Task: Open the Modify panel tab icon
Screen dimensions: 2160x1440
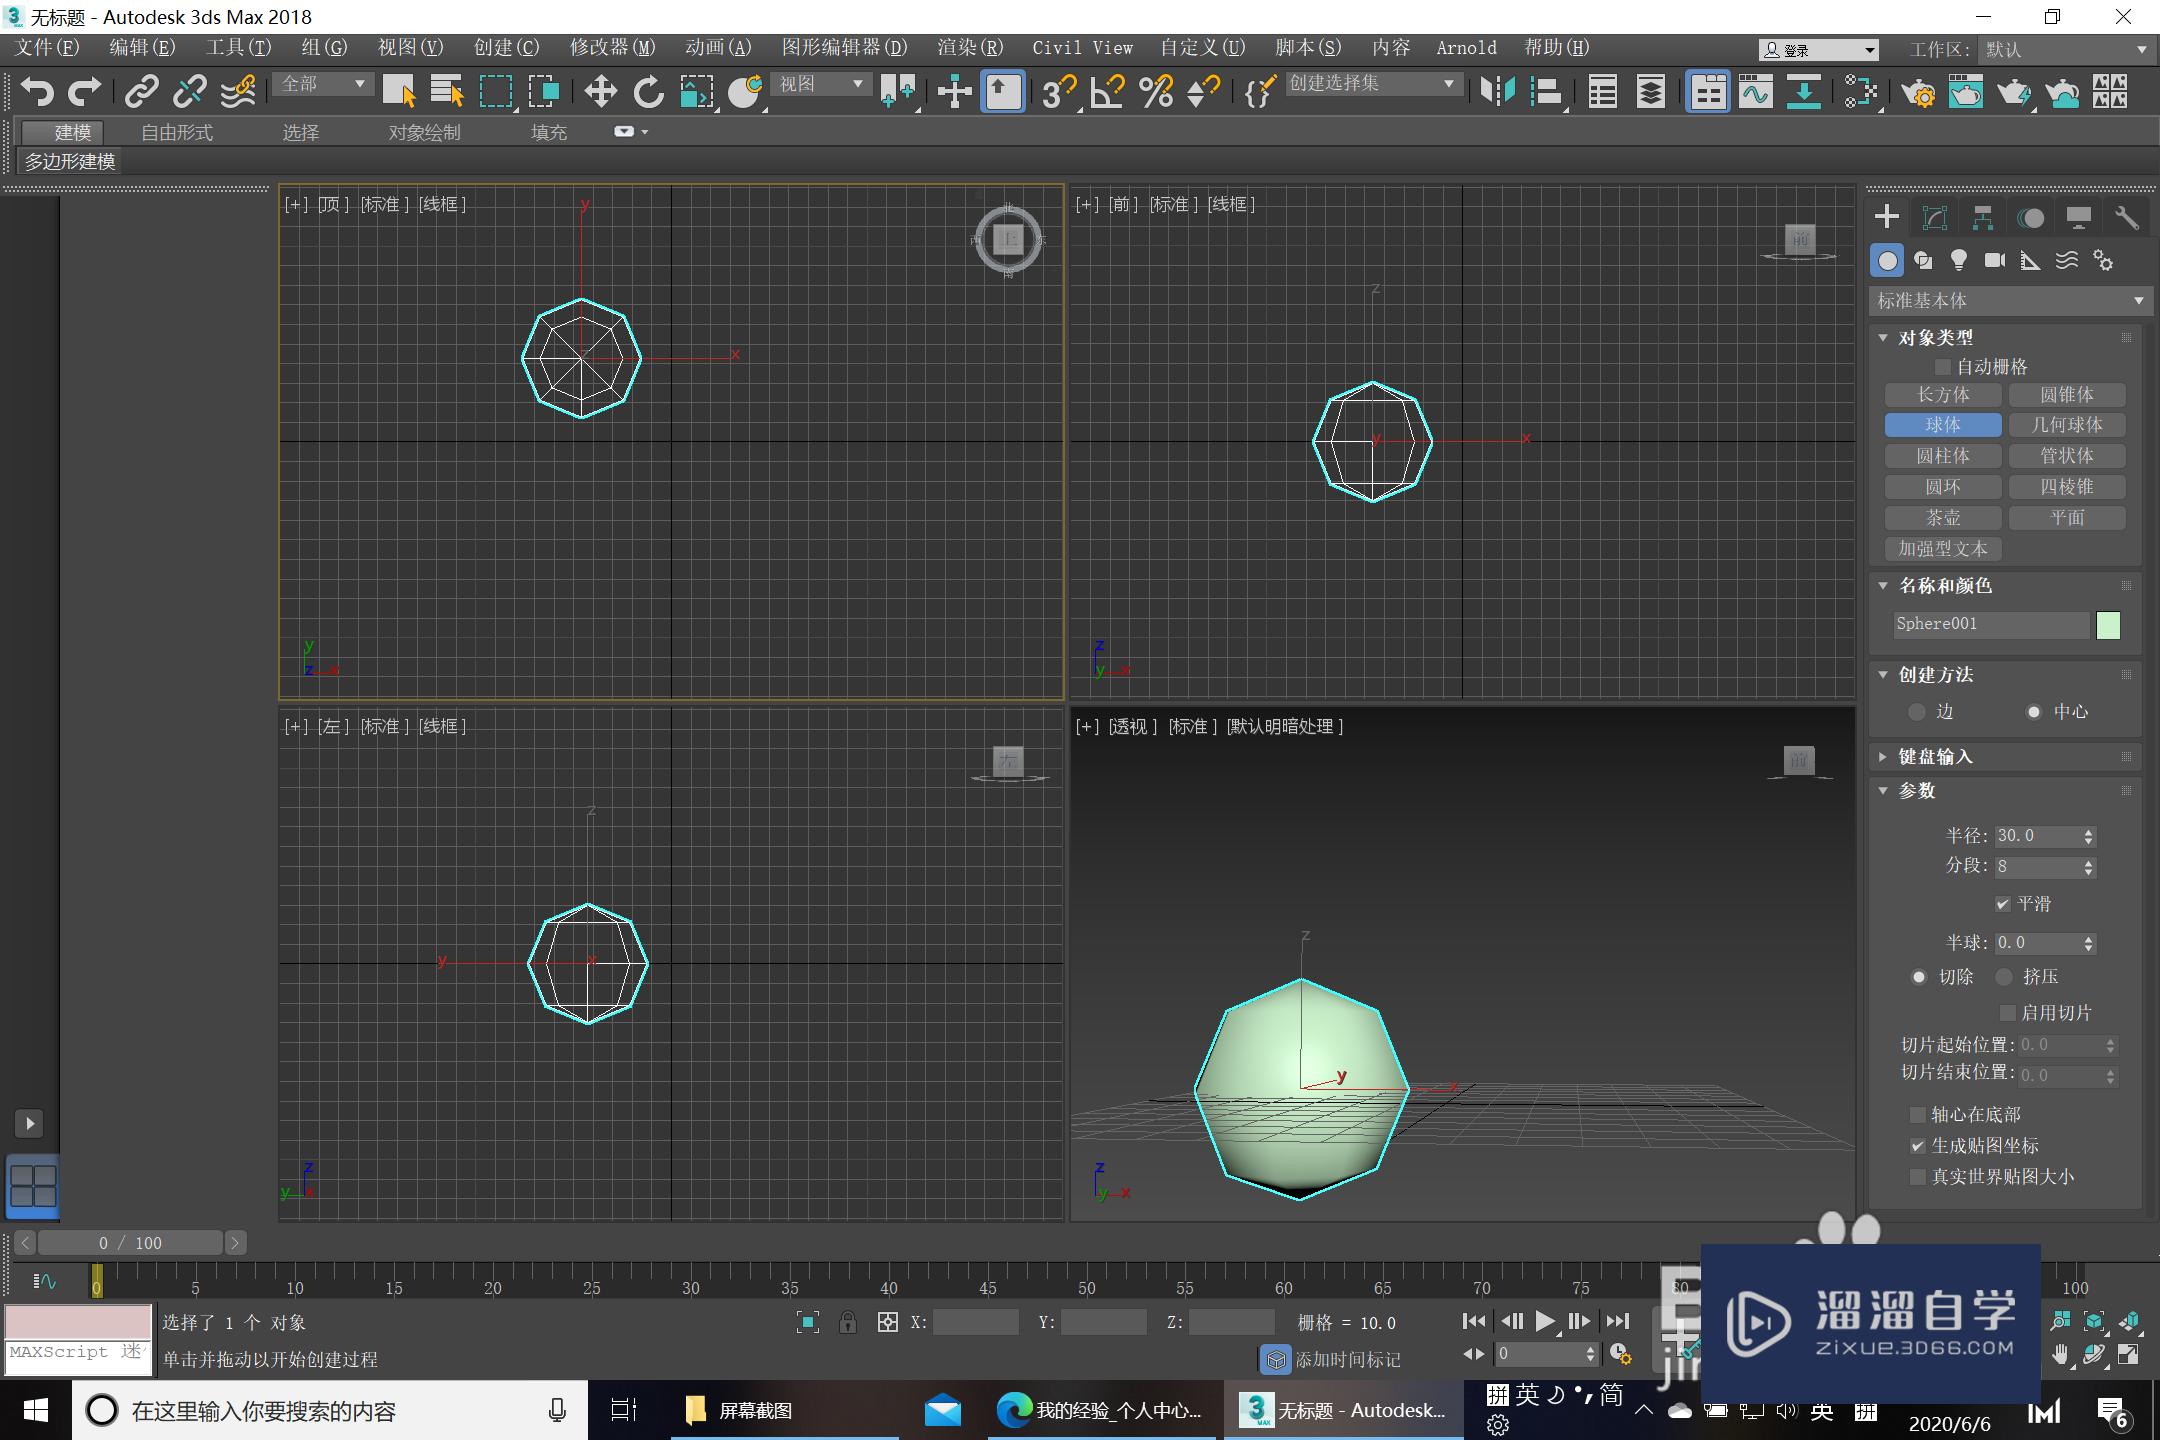Action: [1935, 218]
